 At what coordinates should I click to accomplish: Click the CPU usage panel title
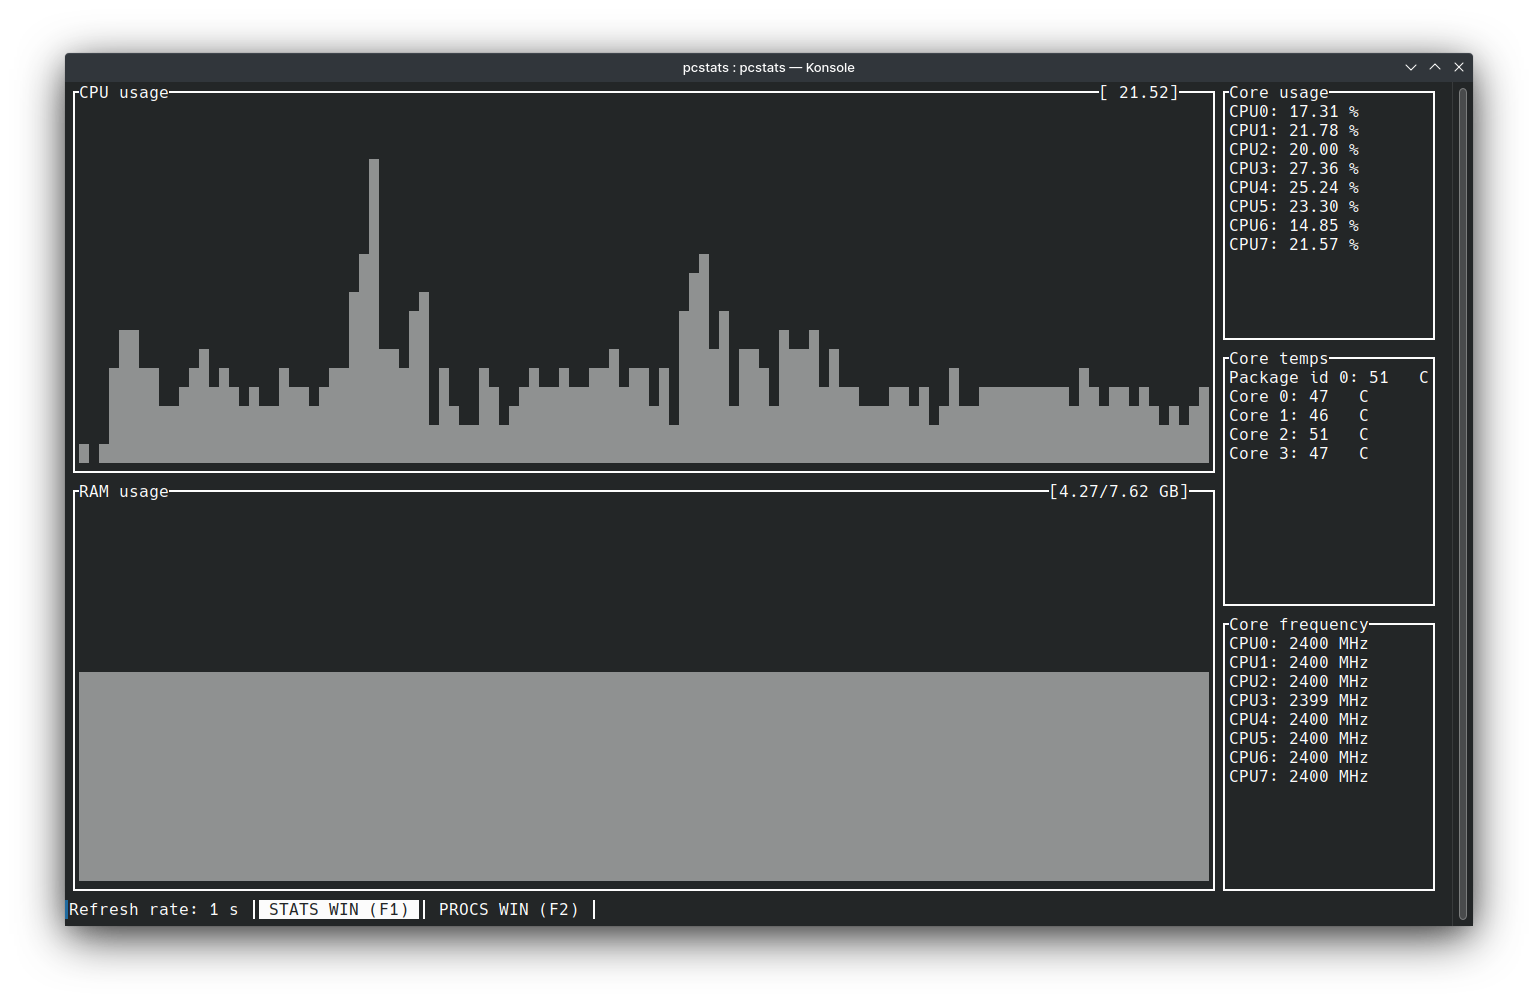pos(123,92)
